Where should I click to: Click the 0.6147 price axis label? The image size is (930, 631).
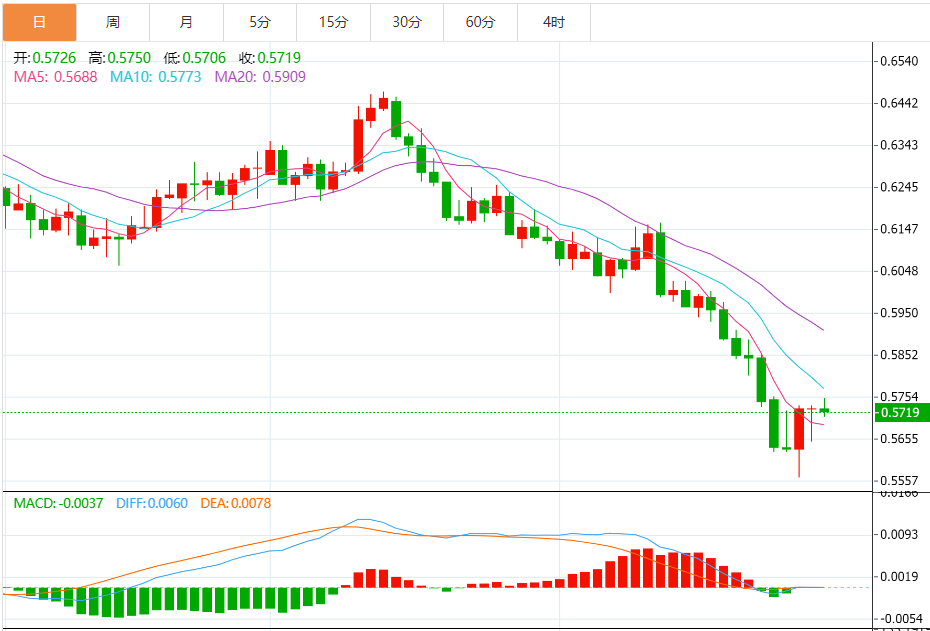click(x=900, y=229)
